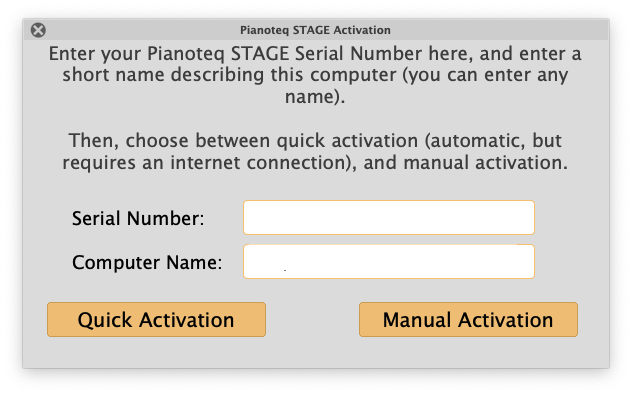632x395 pixels.
Task: Choose Manual Activation
Action: pos(468,320)
